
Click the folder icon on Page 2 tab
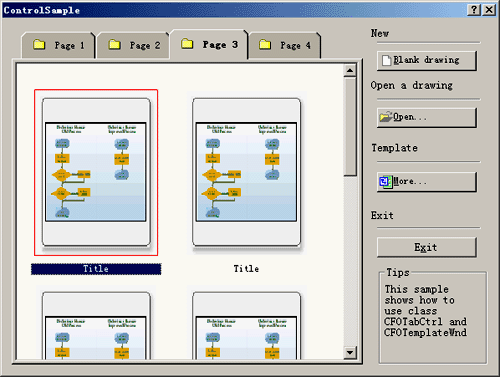[114, 44]
